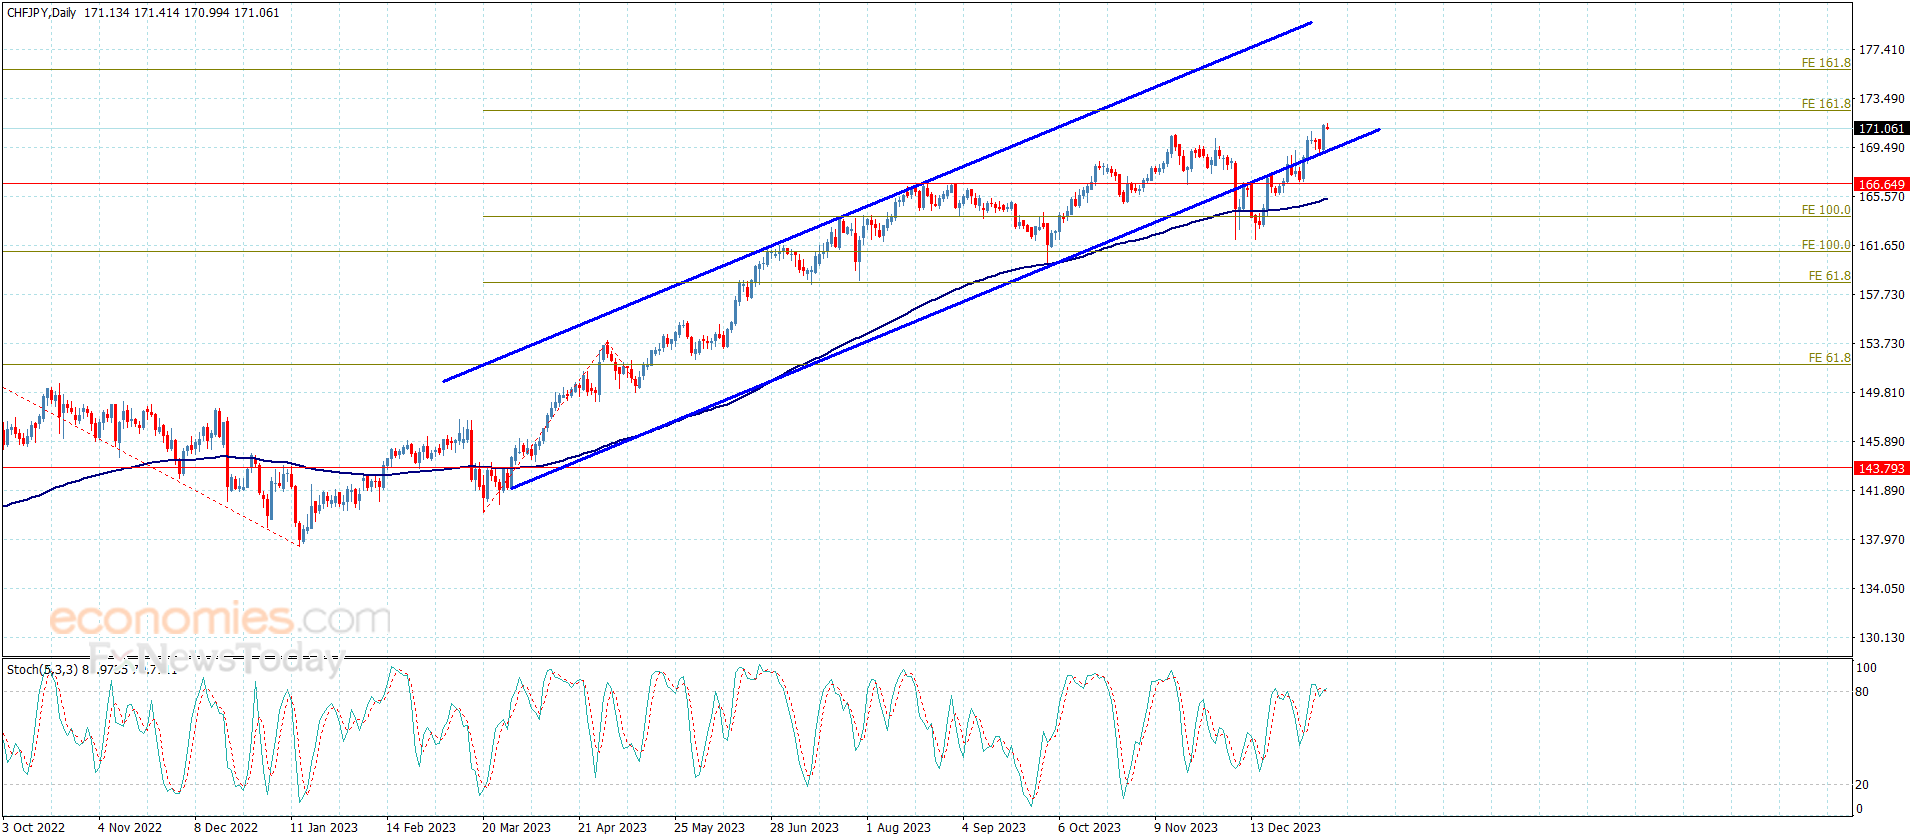Screen dimensions: 1916x840
Task: Click FE 100.0 label below 165.570 price
Action: click(x=1826, y=210)
